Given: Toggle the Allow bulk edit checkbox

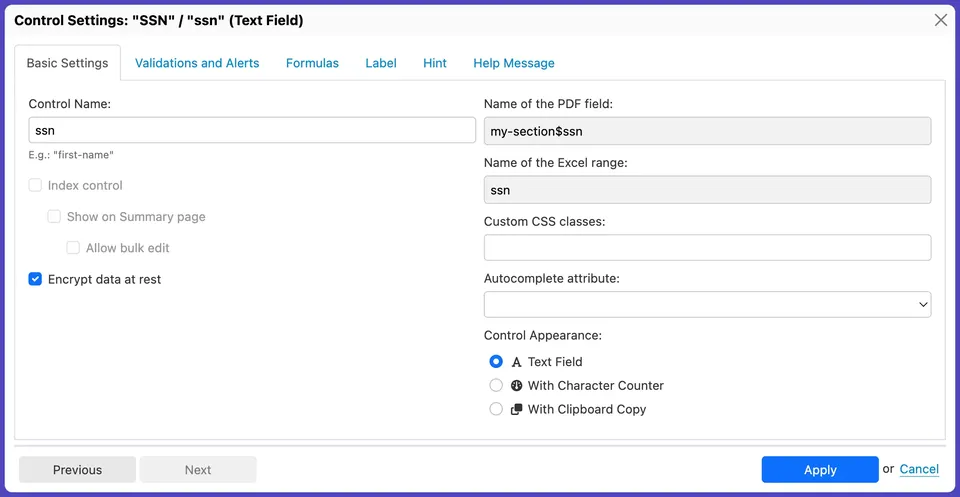Looking at the screenshot, I should click(x=73, y=248).
